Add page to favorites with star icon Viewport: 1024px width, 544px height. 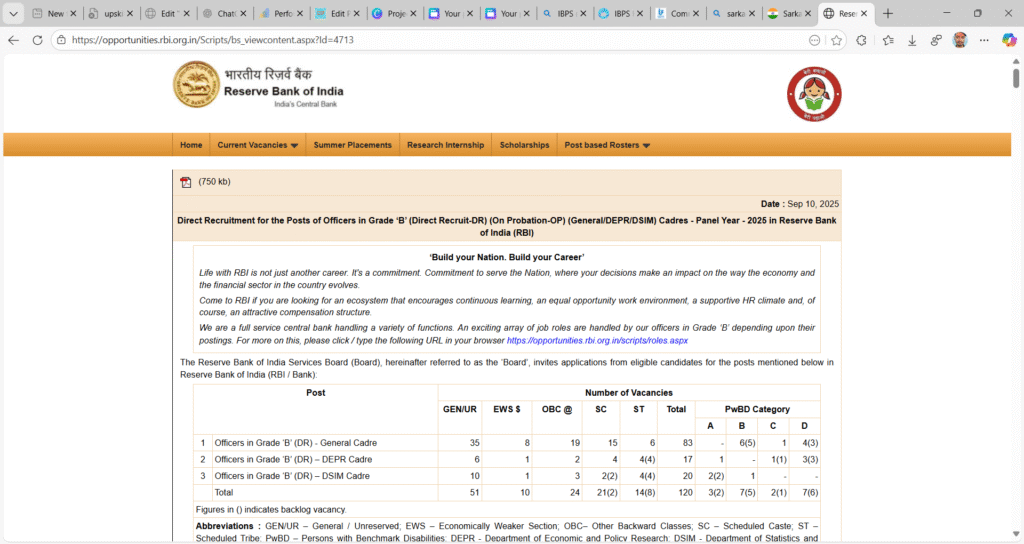click(836, 40)
